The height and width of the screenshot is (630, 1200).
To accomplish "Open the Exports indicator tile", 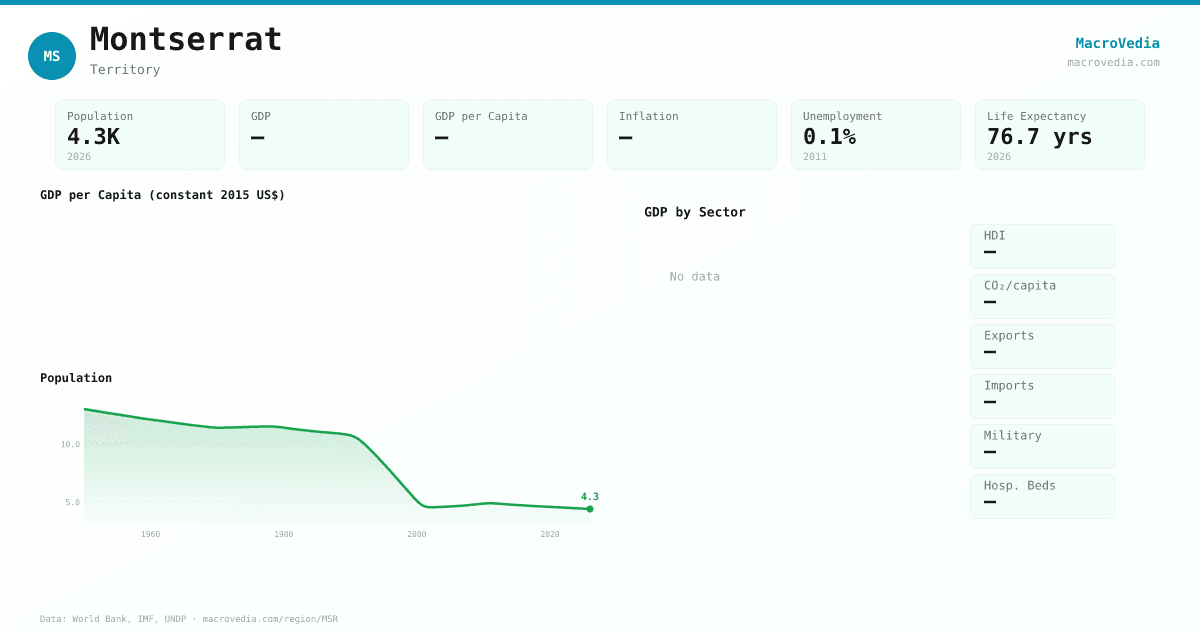I will (x=1042, y=346).
